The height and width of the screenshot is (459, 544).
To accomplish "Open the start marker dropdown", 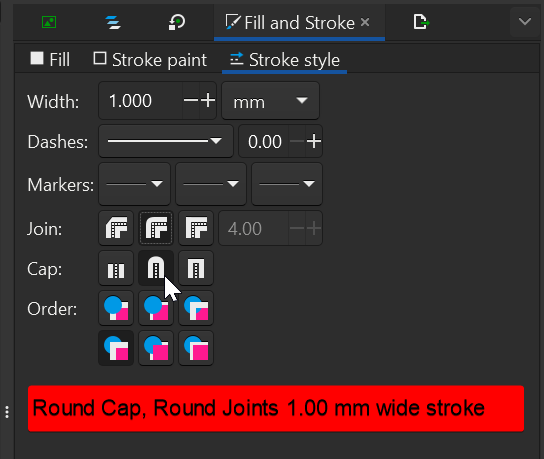I will pyautogui.click(x=134, y=184).
